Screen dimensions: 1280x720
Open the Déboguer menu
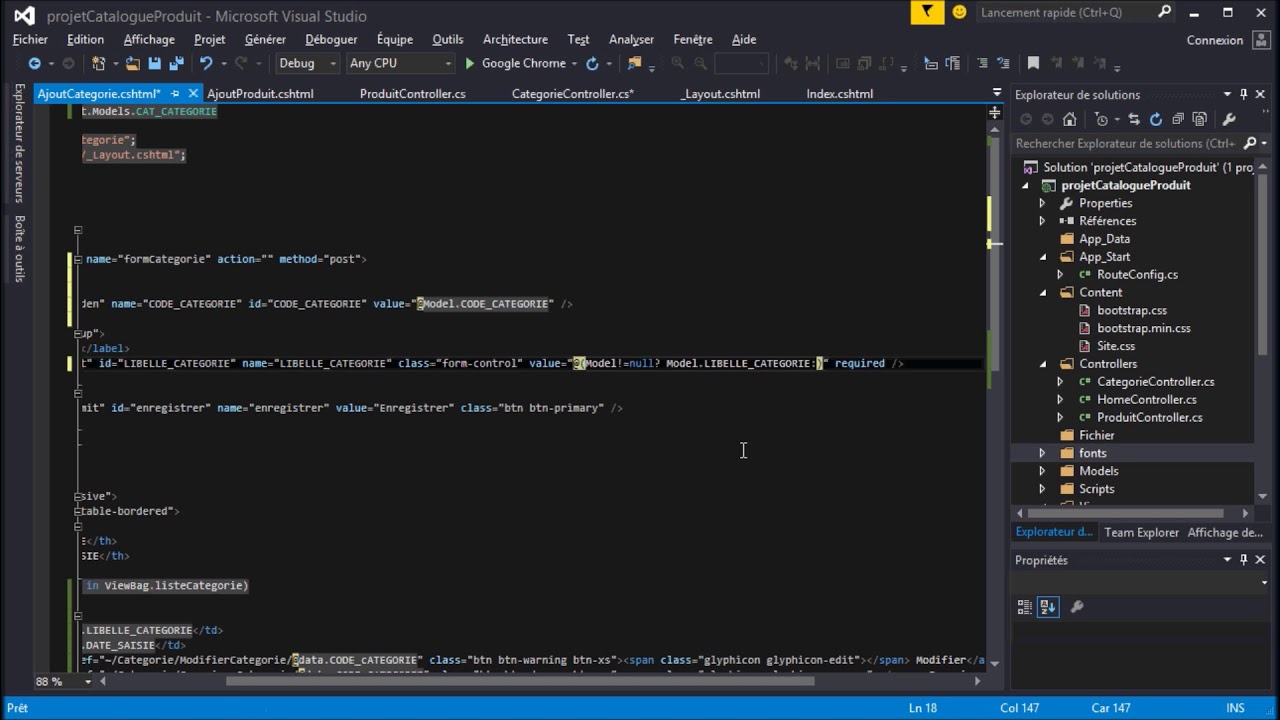[x=331, y=39]
